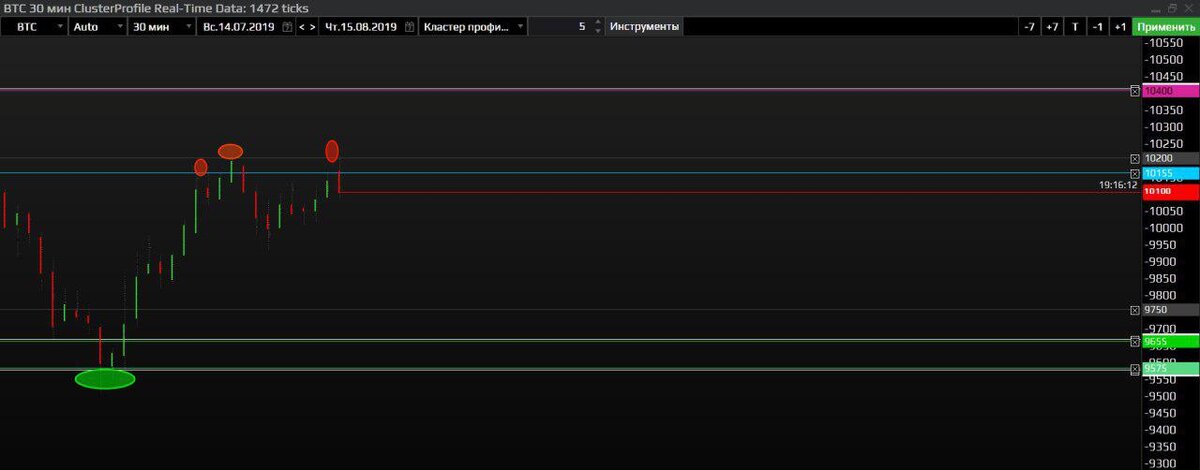Click the 19:16:12 countdown timer text

[1118, 185]
